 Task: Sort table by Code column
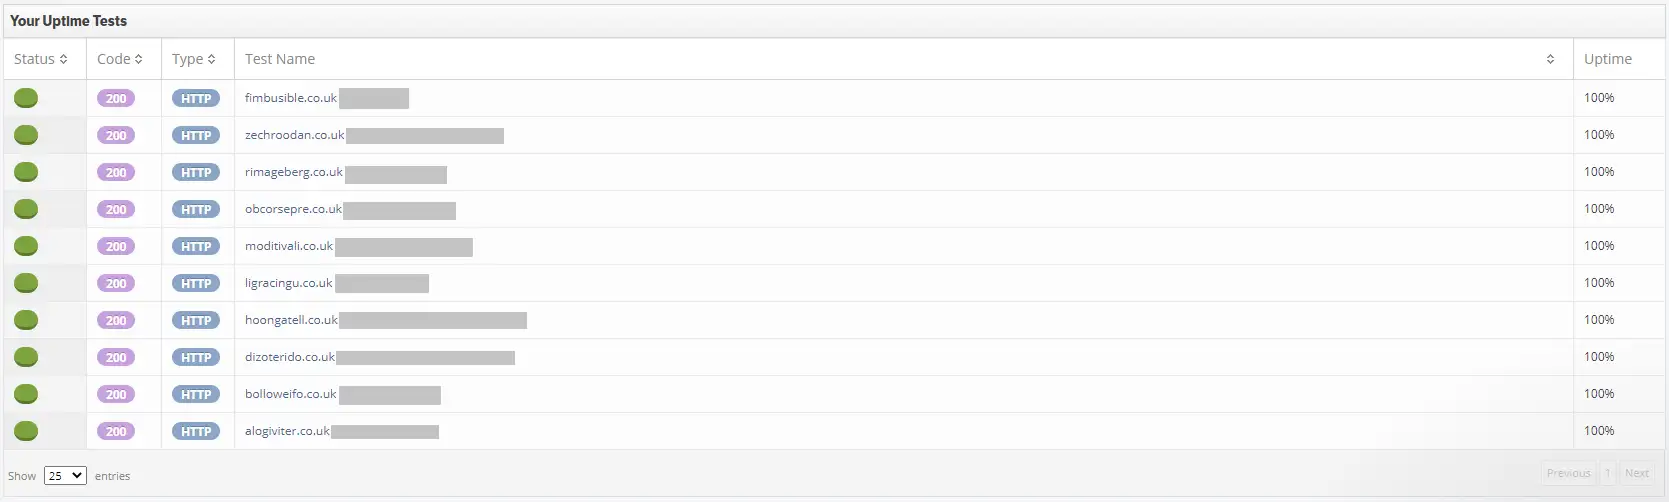[x=120, y=59]
